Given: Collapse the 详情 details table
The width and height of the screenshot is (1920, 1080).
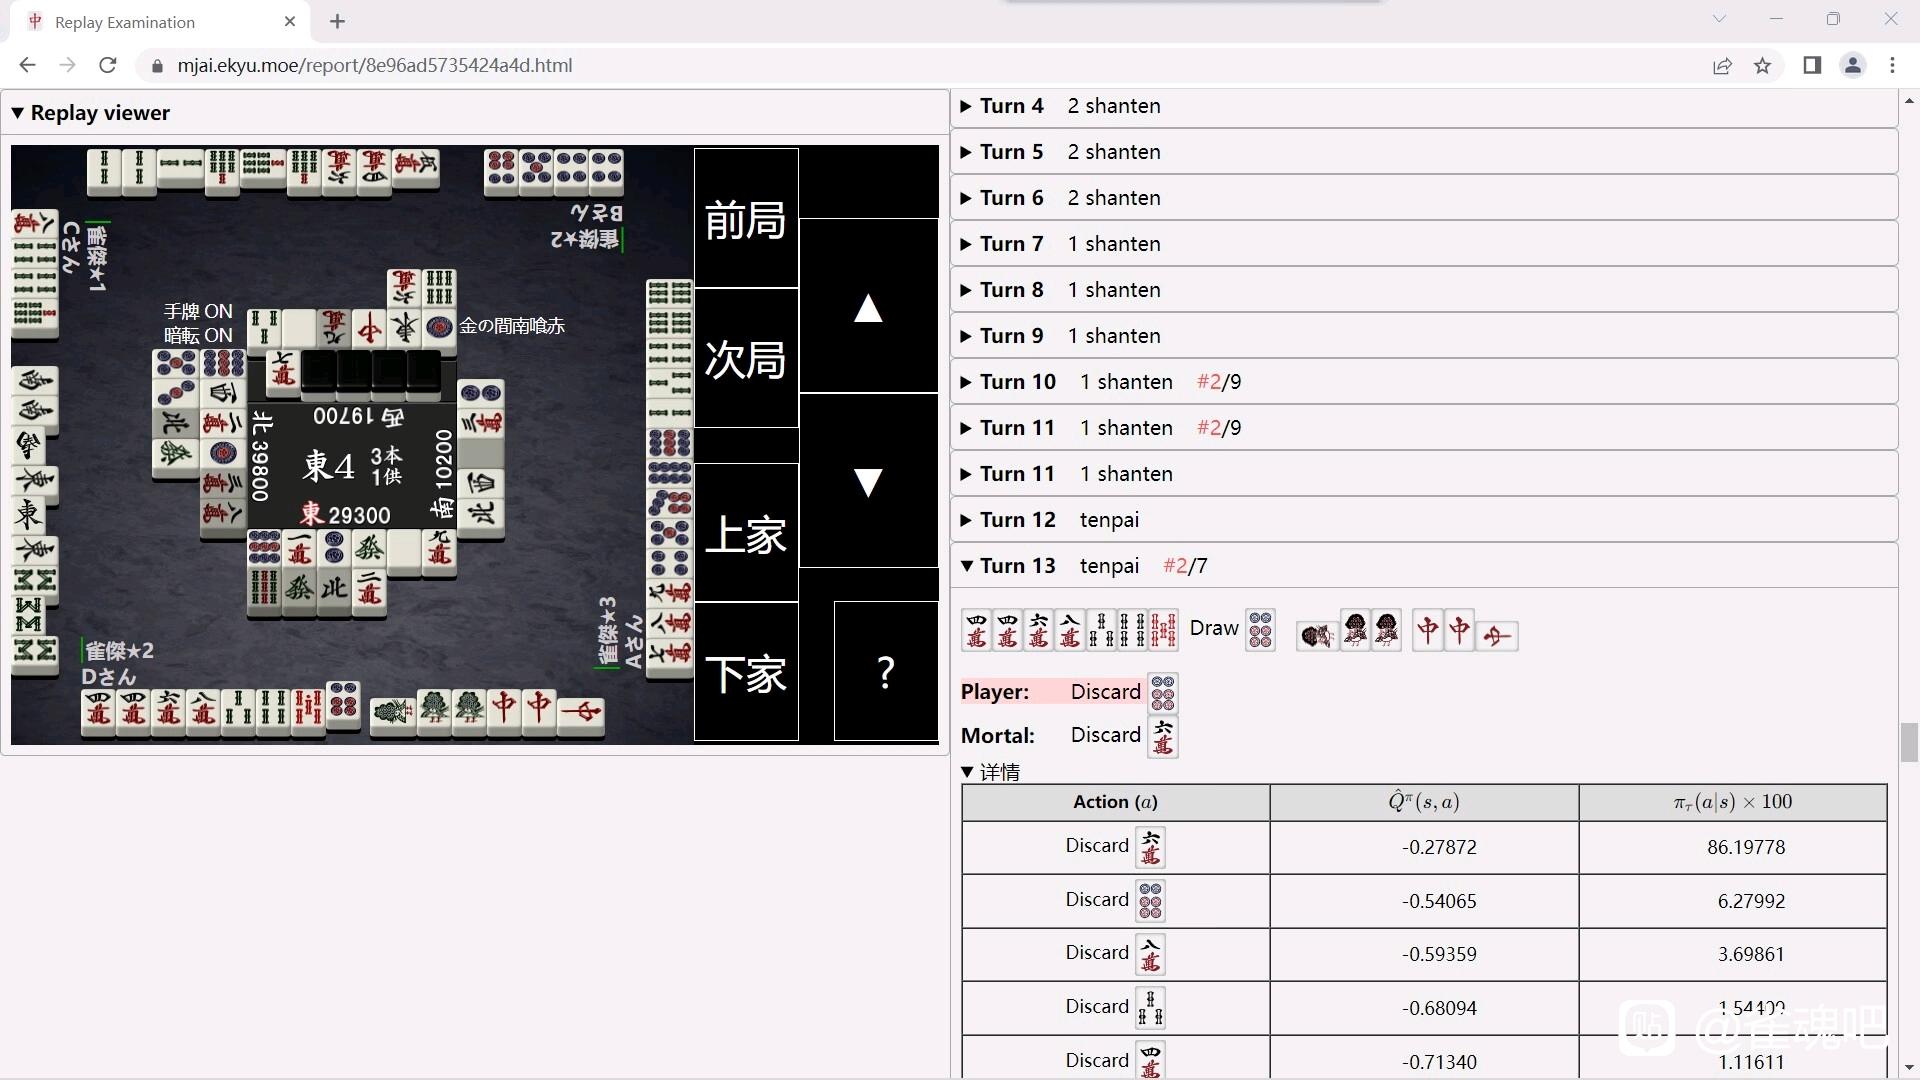Looking at the screenshot, I should pyautogui.click(x=991, y=772).
